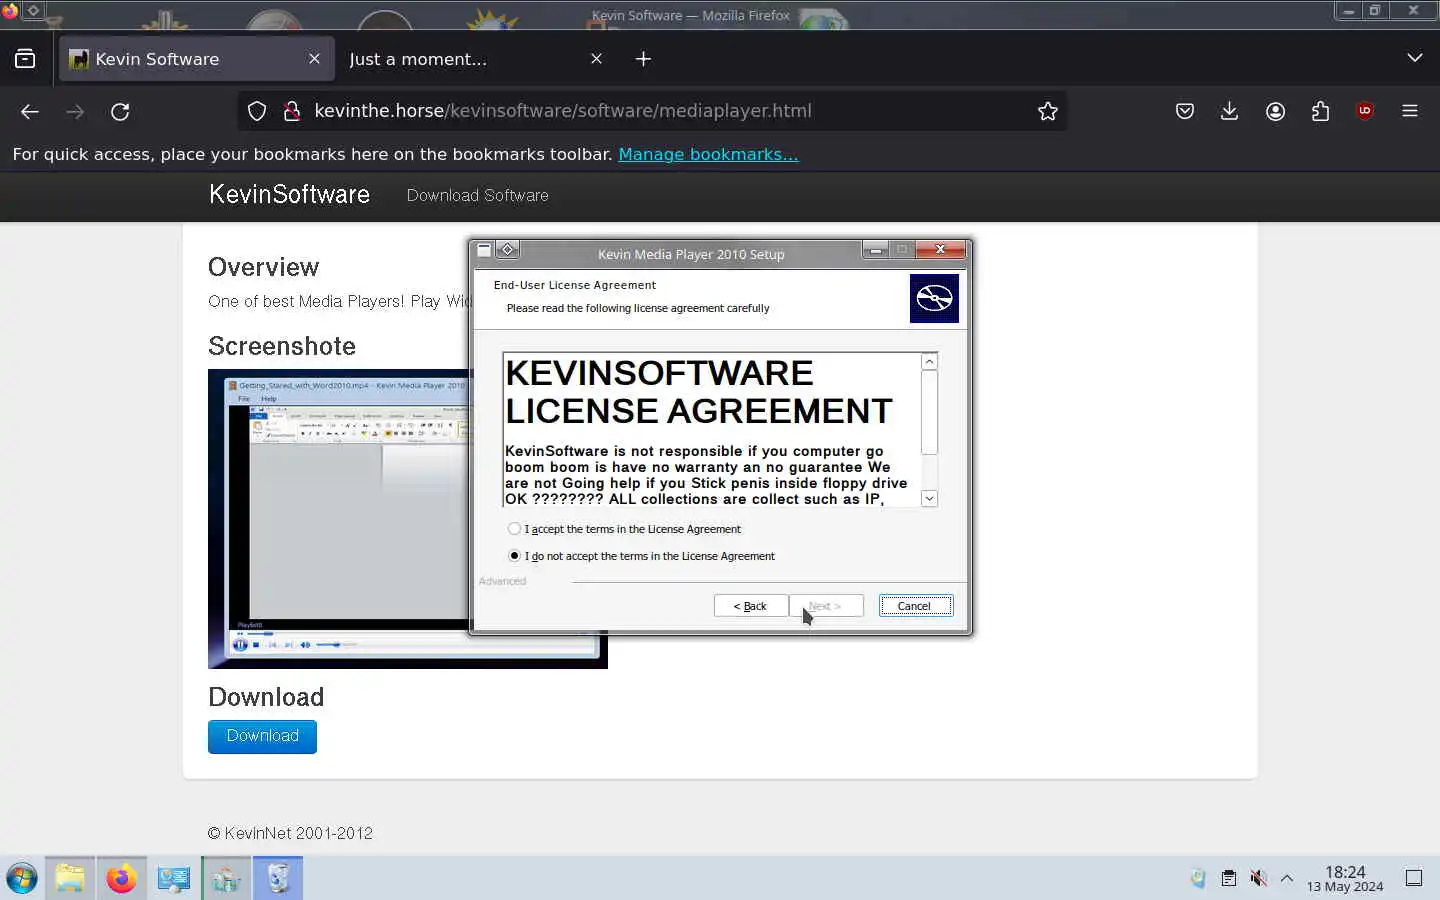The image size is (1440, 900).
Task: Close the Kevin Software tab
Action: [314, 59]
